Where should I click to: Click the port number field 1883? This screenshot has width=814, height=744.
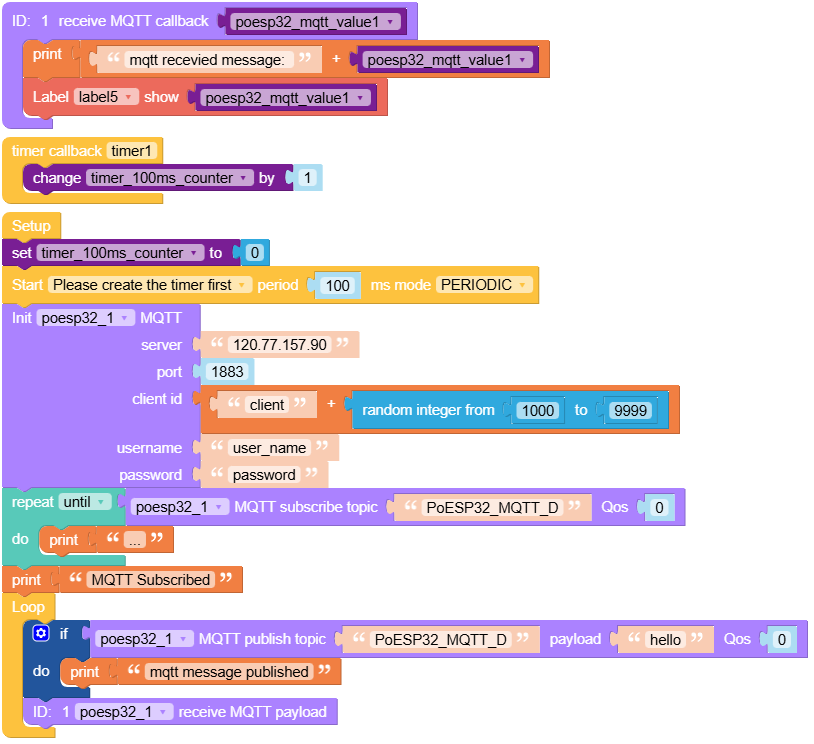click(x=229, y=372)
